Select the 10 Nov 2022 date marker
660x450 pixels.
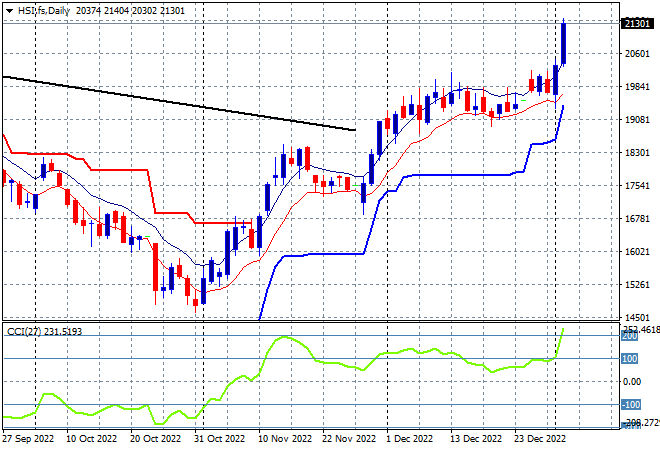(285, 439)
